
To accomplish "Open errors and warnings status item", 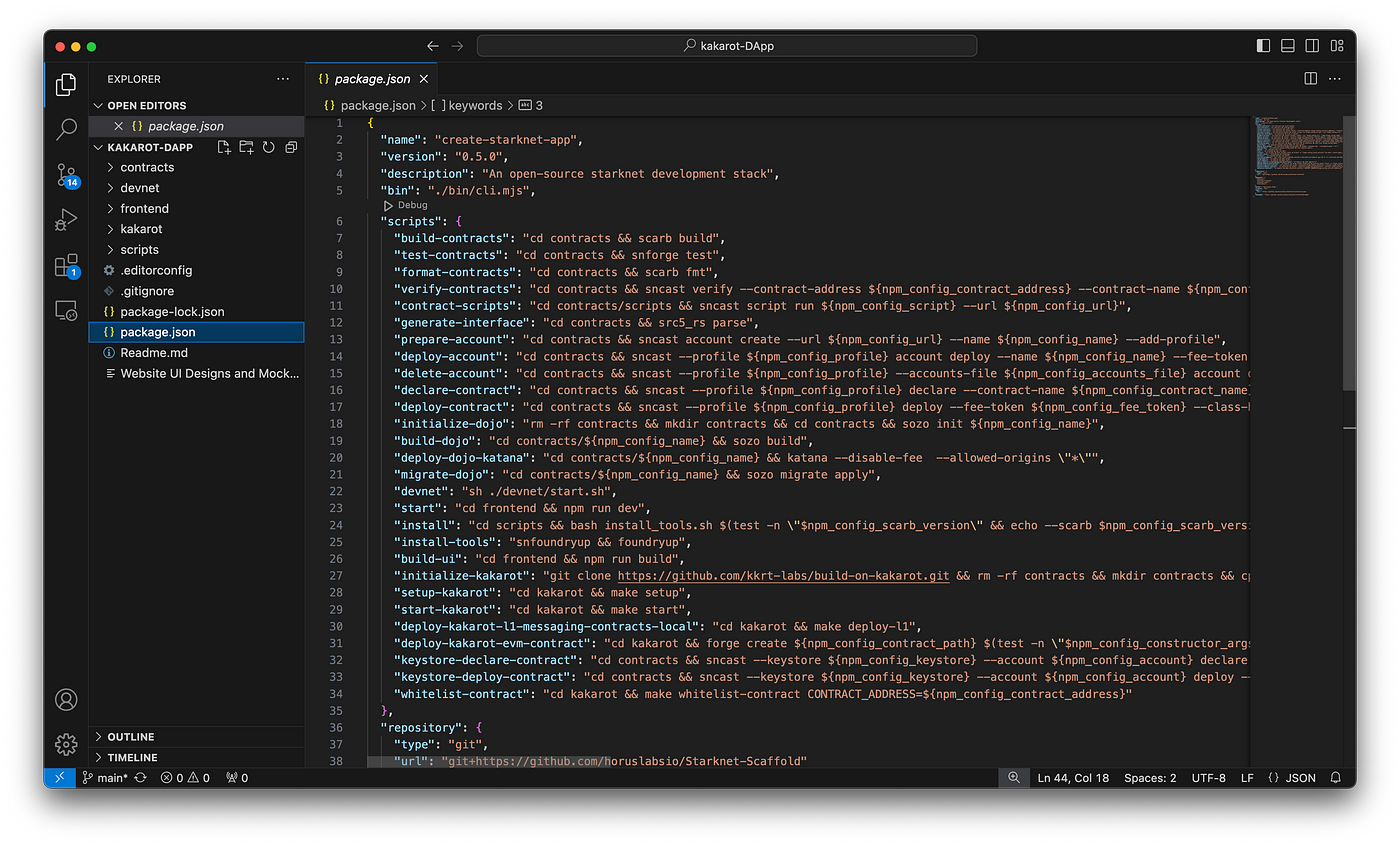I will pyautogui.click(x=185, y=777).
